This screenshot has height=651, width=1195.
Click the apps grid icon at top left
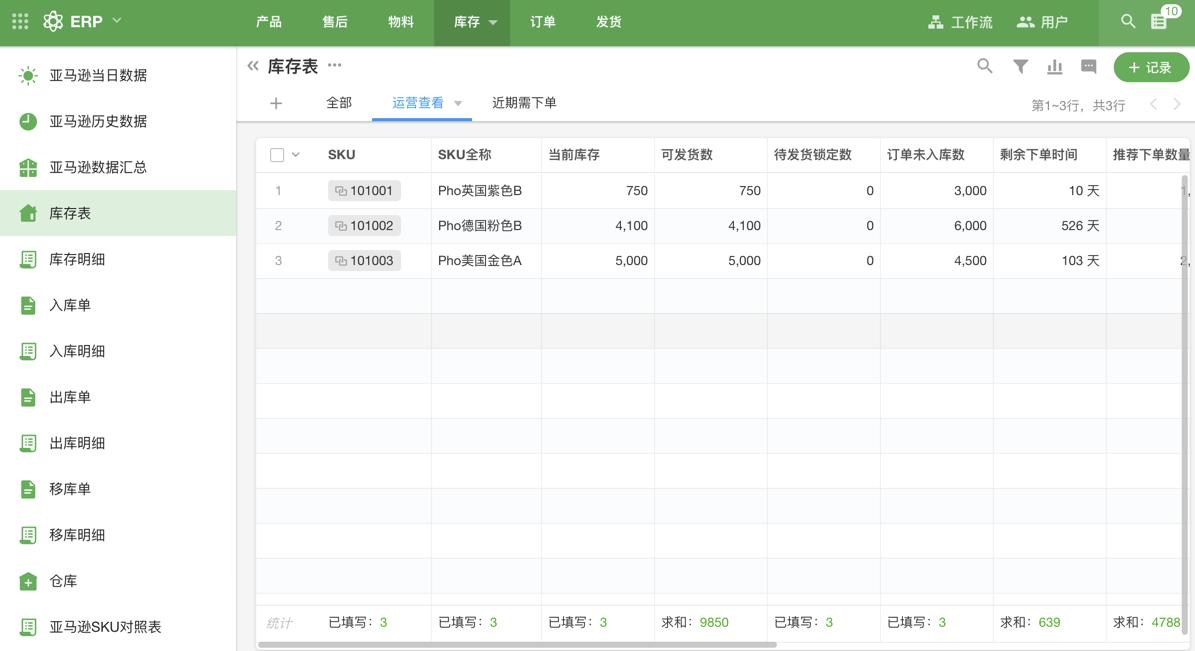pyautogui.click(x=19, y=20)
